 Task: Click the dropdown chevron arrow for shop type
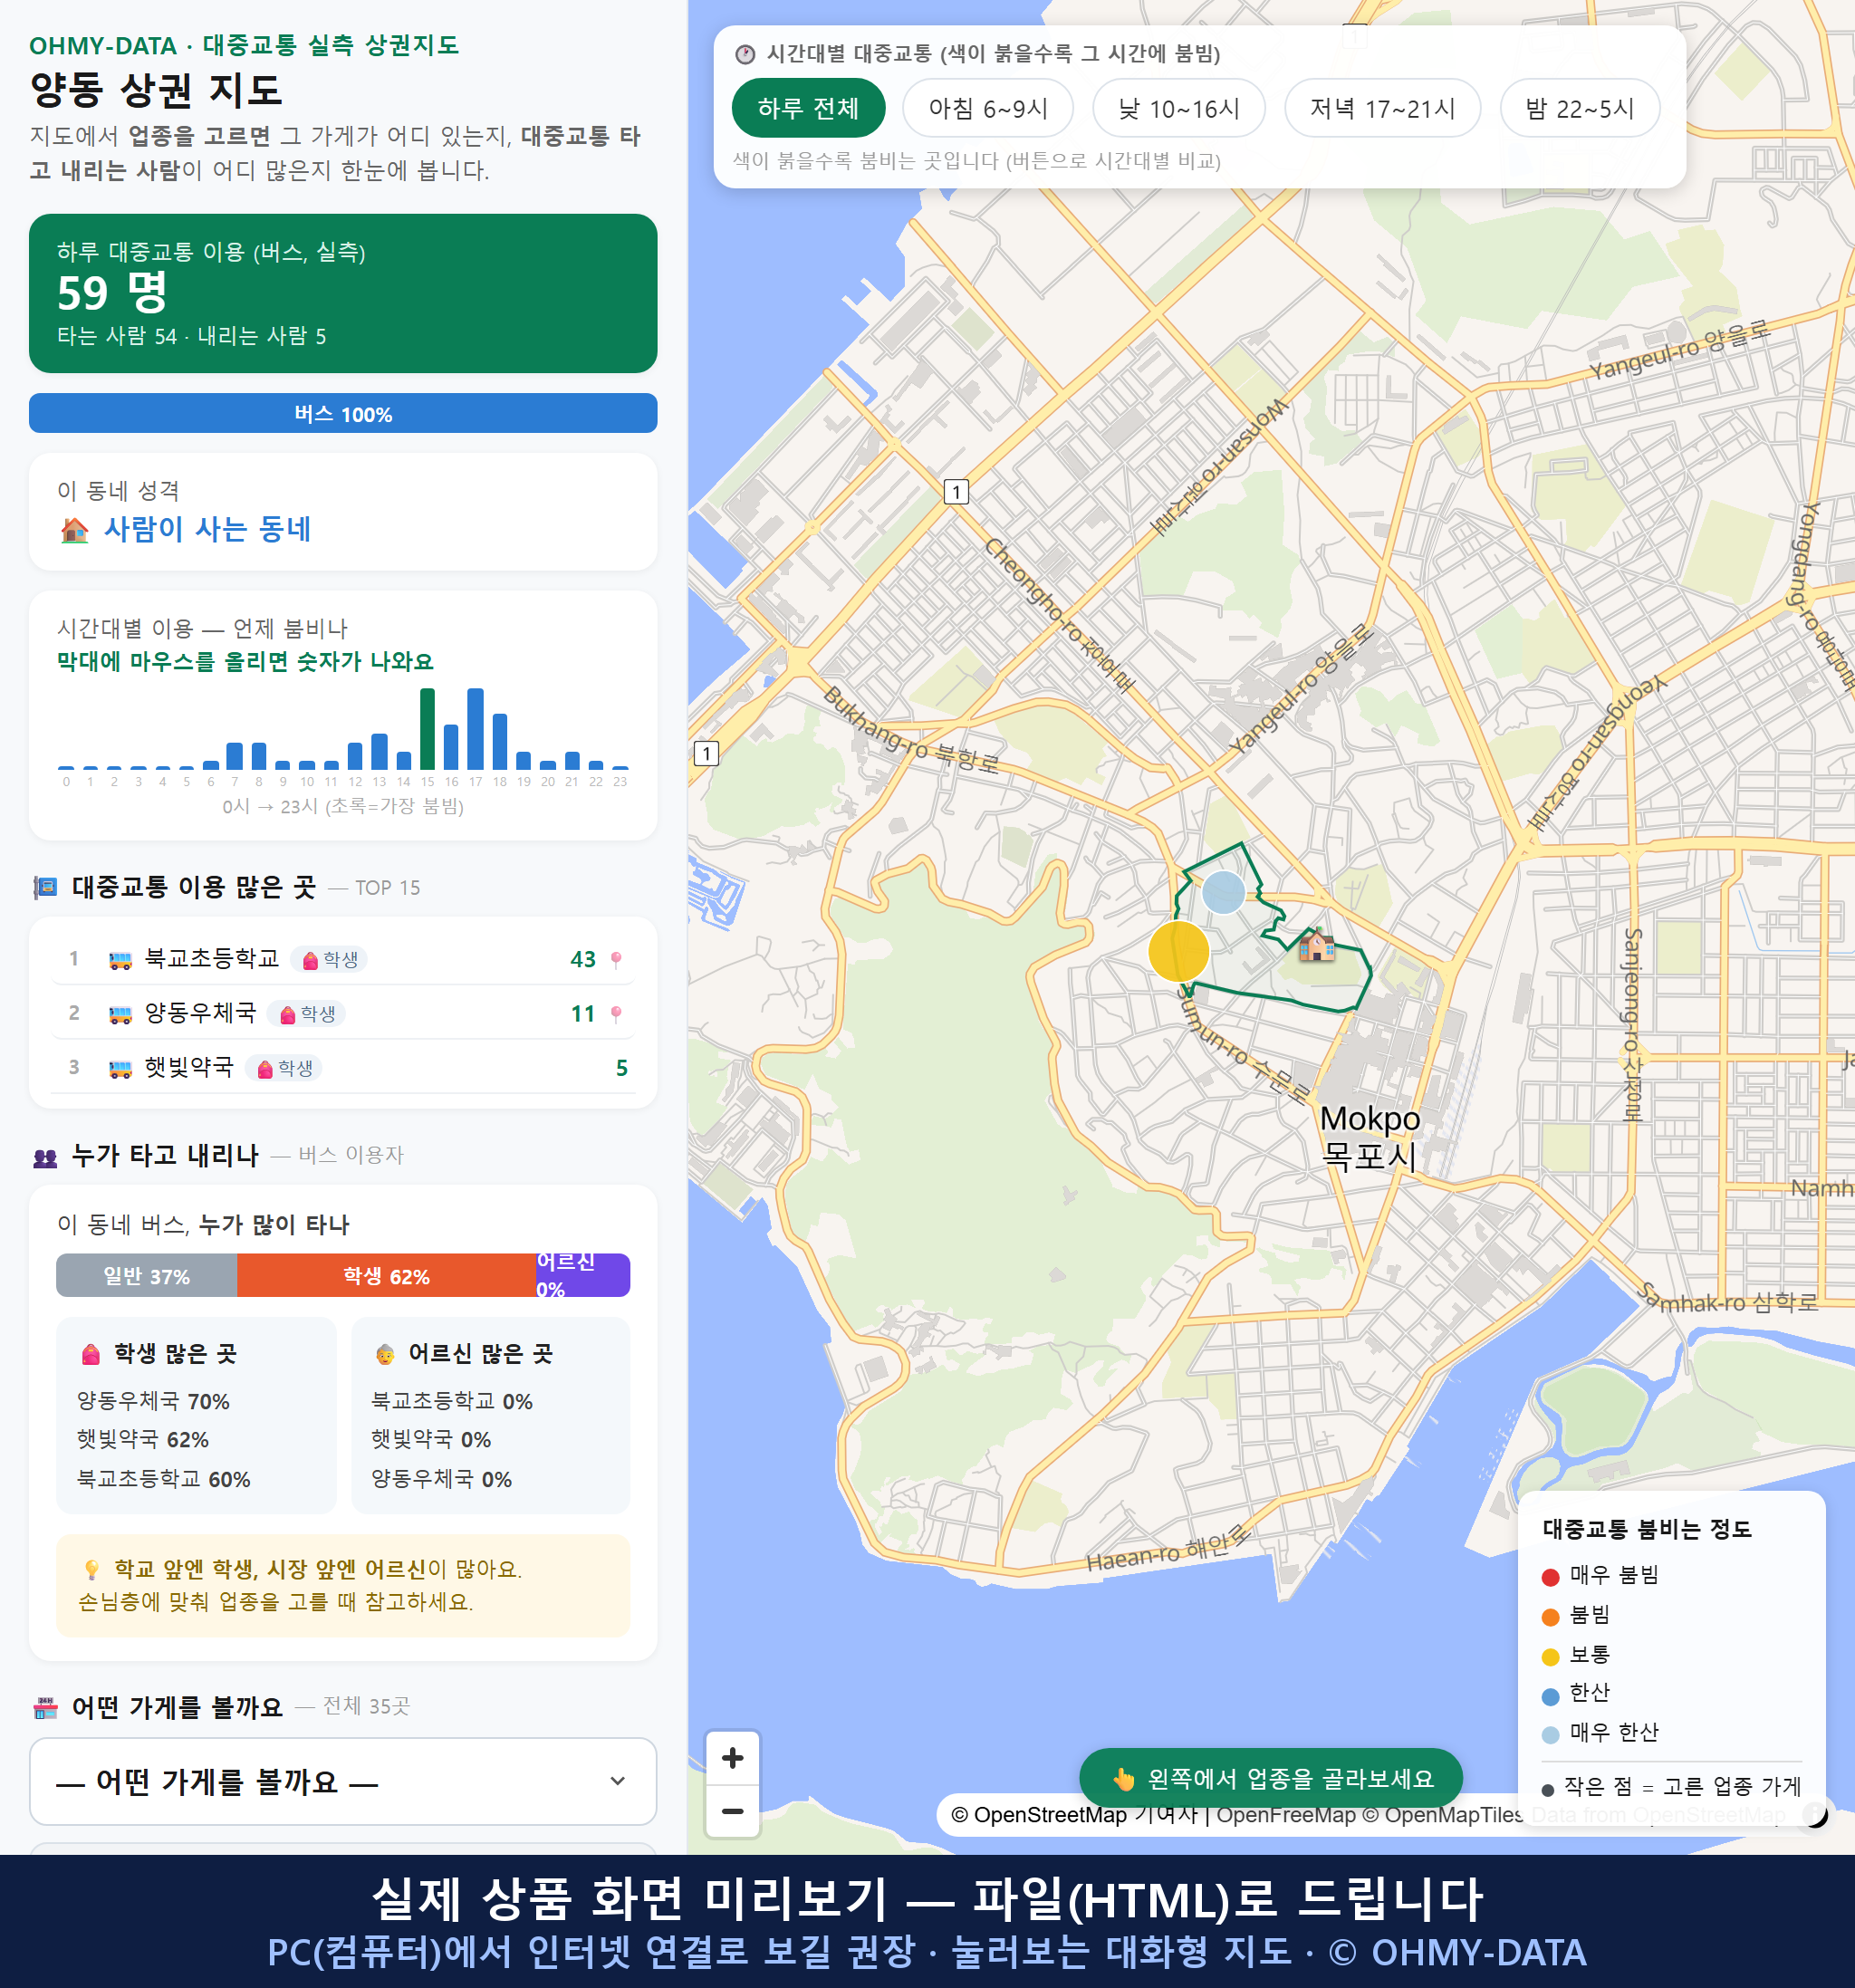618,1781
